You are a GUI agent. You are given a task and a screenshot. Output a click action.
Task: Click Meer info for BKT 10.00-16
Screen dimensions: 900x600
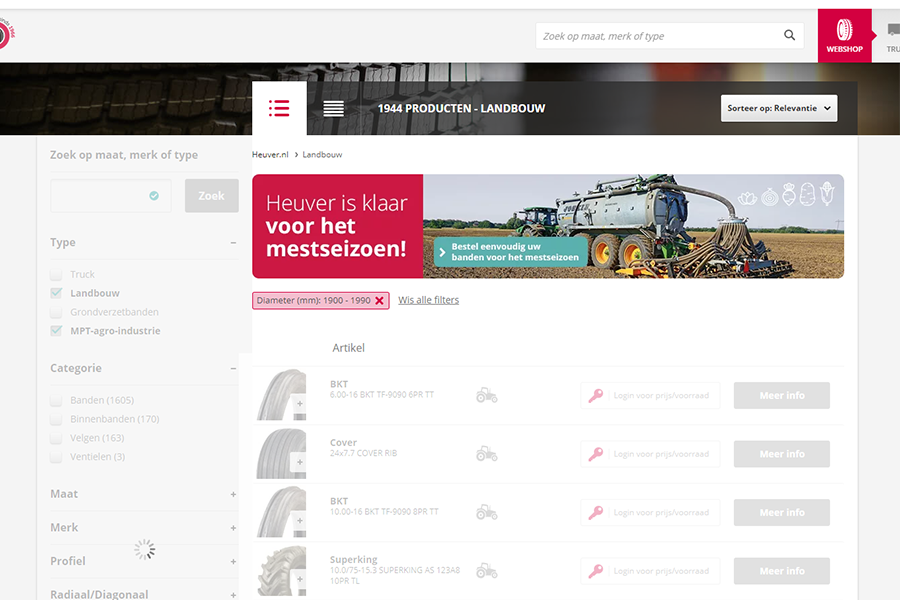coord(782,513)
